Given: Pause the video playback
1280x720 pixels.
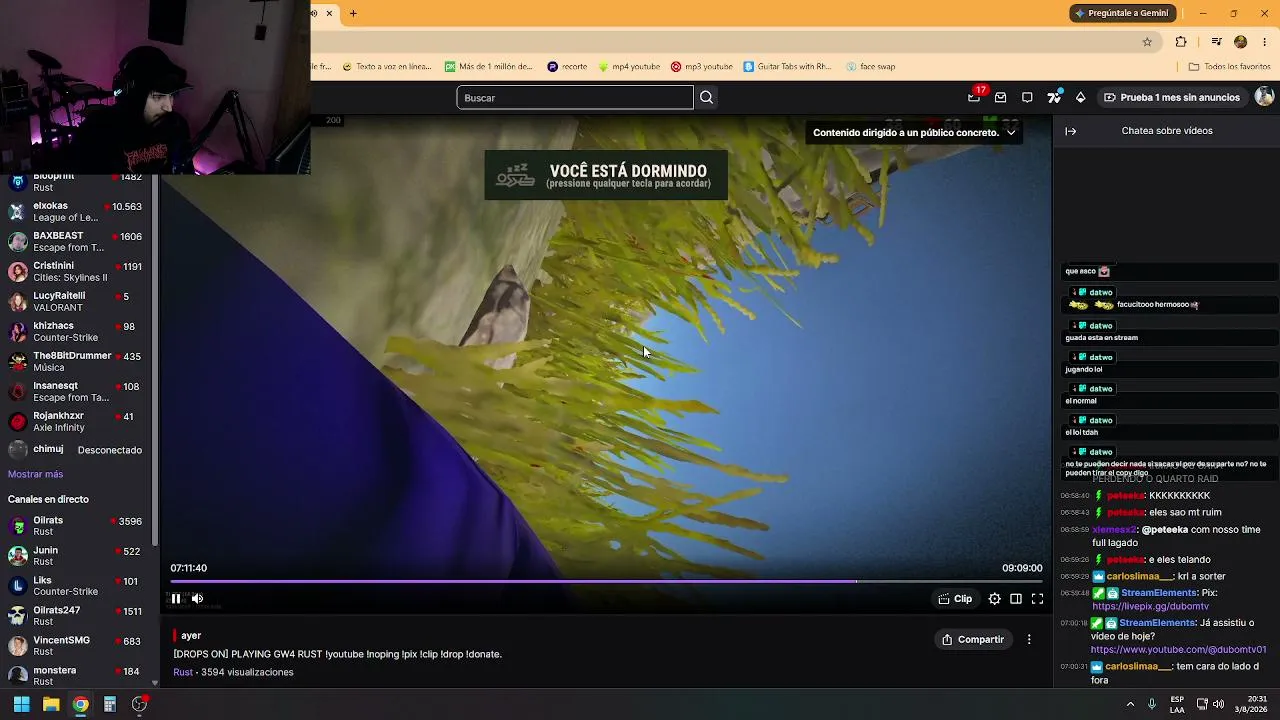Looking at the screenshot, I should [176, 599].
